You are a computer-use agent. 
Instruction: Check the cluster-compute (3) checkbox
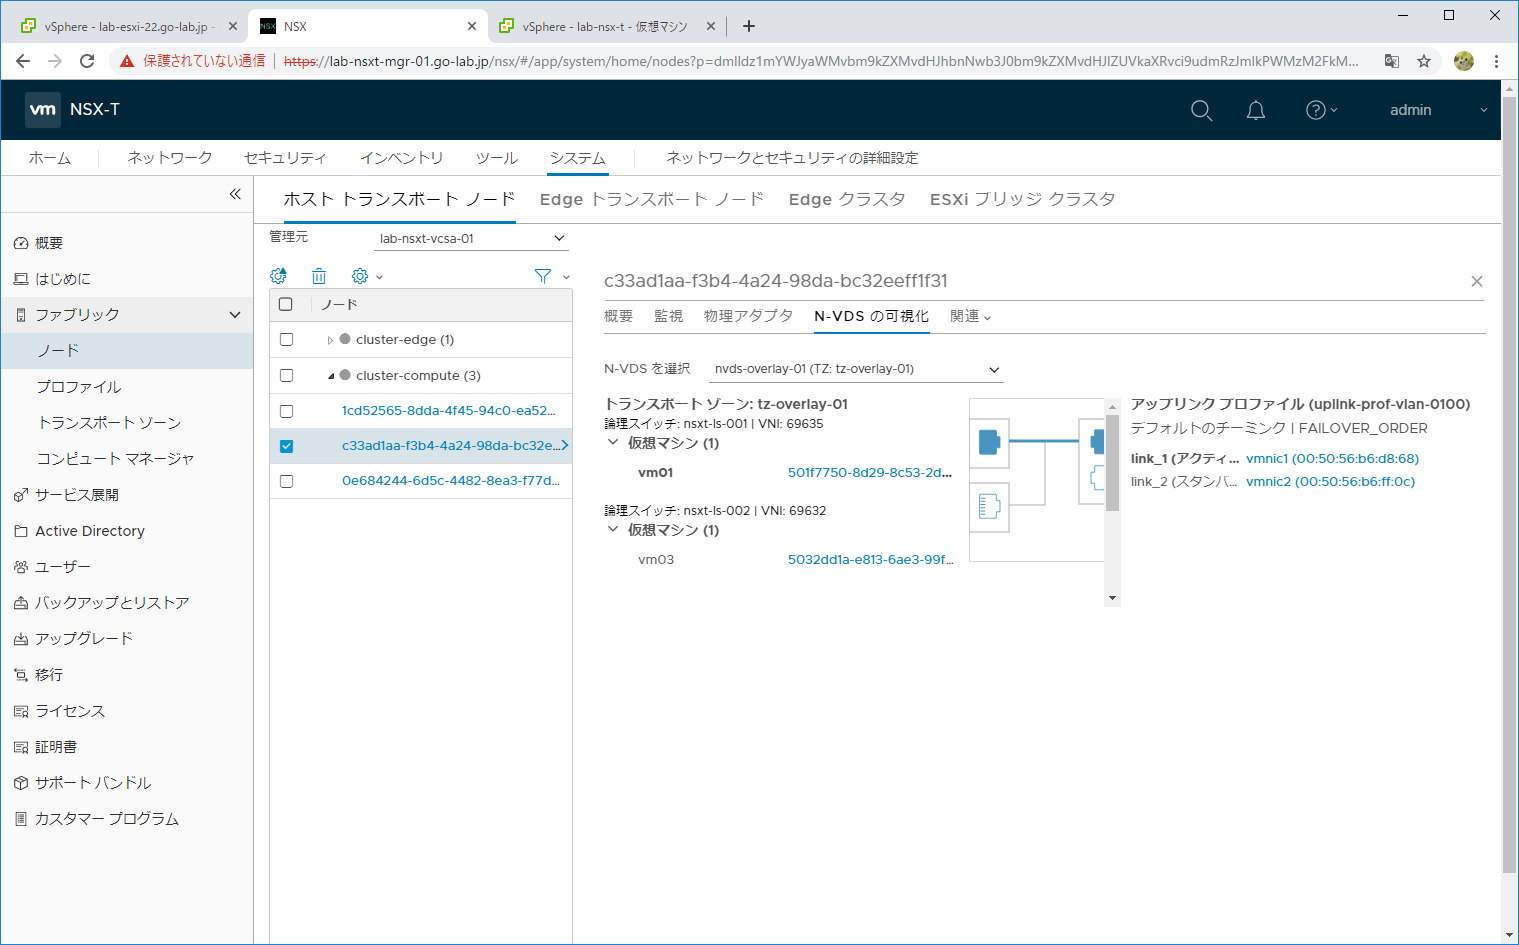coord(286,376)
